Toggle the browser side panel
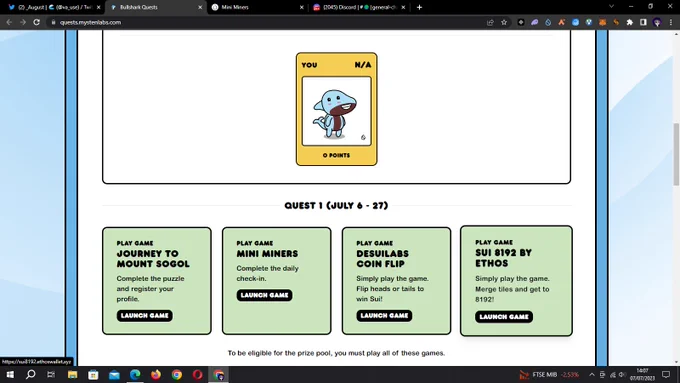Viewport: 680px width, 383px height. click(x=643, y=22)
